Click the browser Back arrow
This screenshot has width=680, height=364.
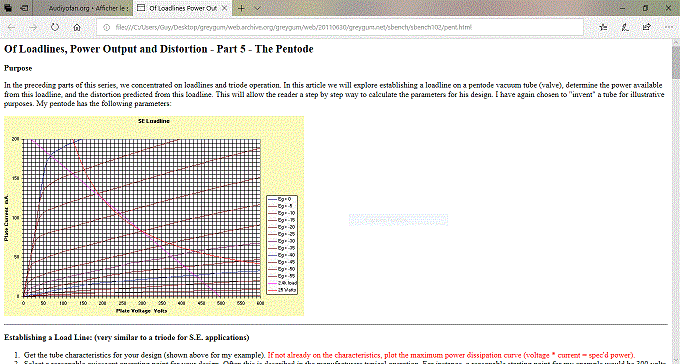12,27
